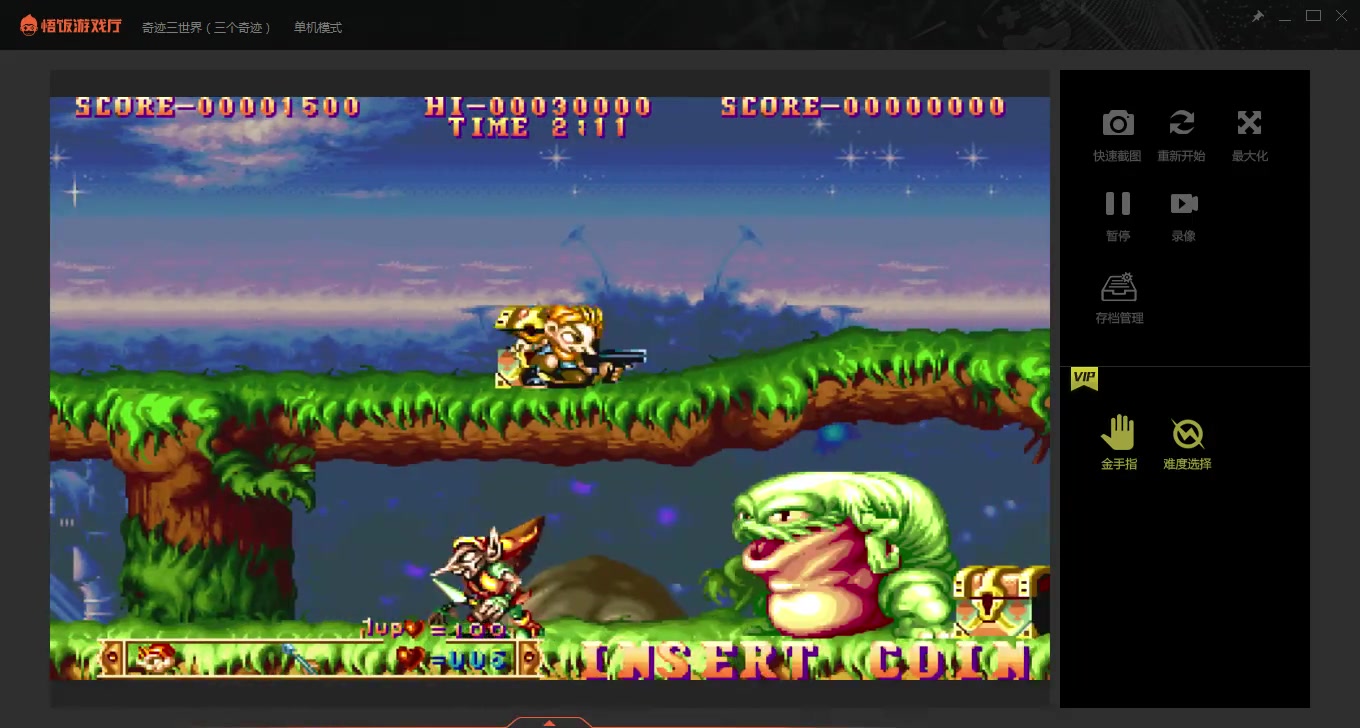Click the VIP badge
Screen dimensions: 1360x728
point(1084,378)
